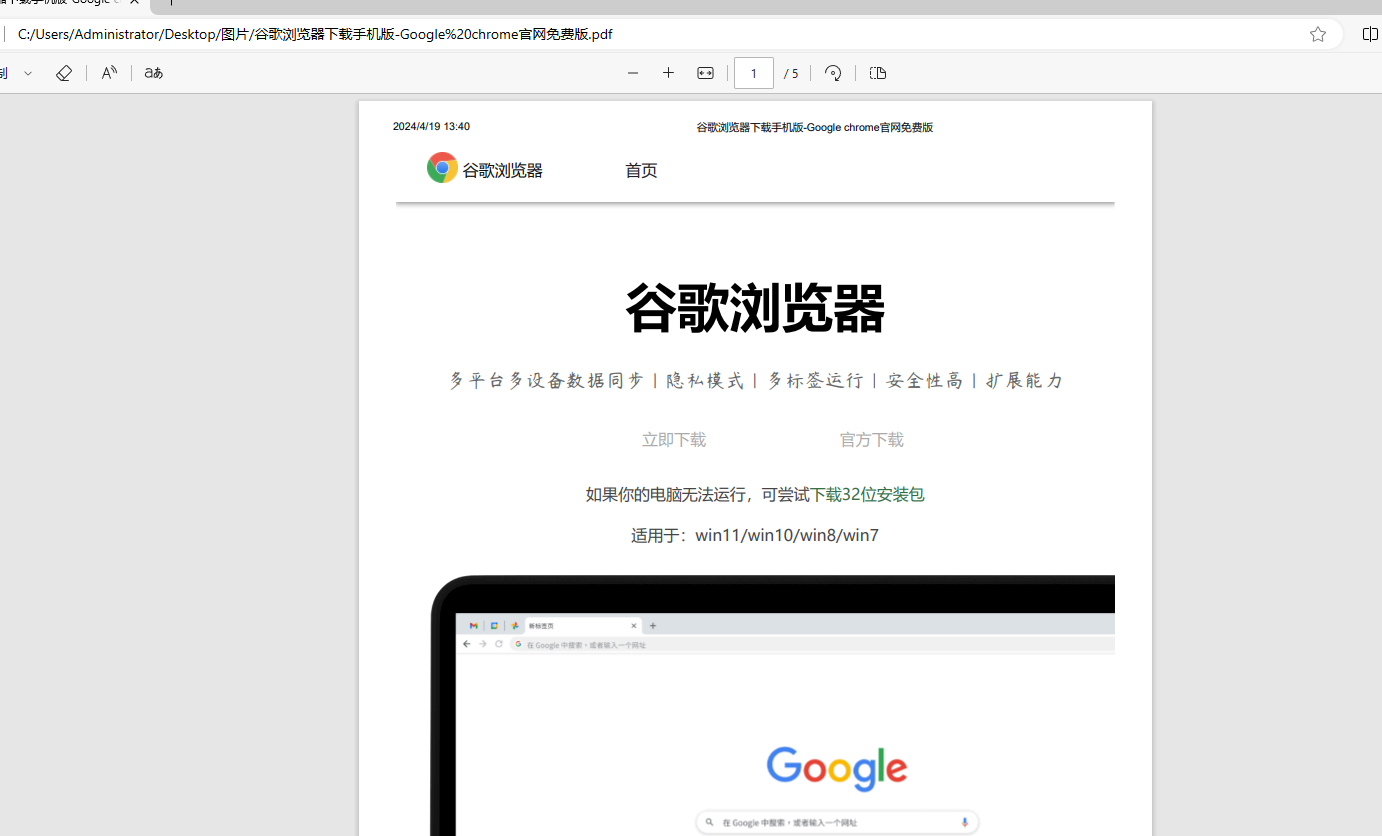Screen dimensions: 1382x836
Task: Click the 2024/4/19 13:40 timestamp text
Action: [431, 127]
